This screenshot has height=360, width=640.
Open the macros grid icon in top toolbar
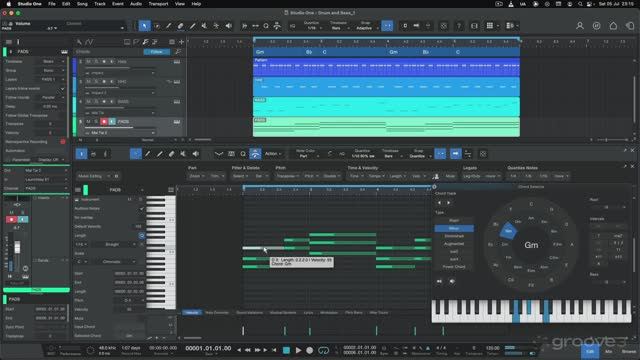coord(489,26)
